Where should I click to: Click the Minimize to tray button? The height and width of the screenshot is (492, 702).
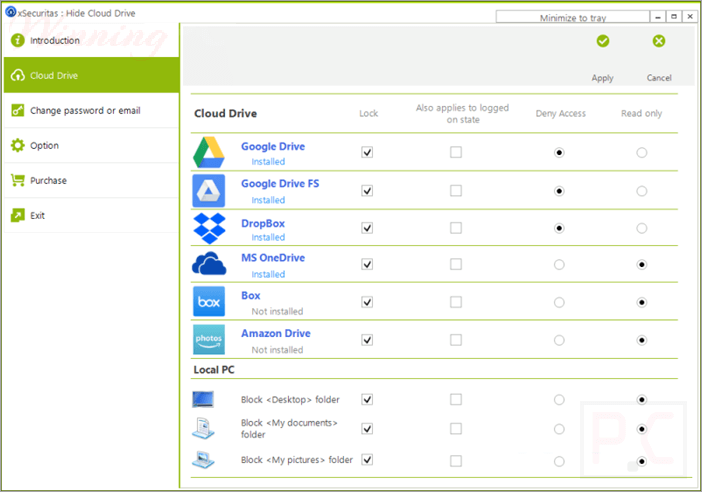(x=573, y=17)
